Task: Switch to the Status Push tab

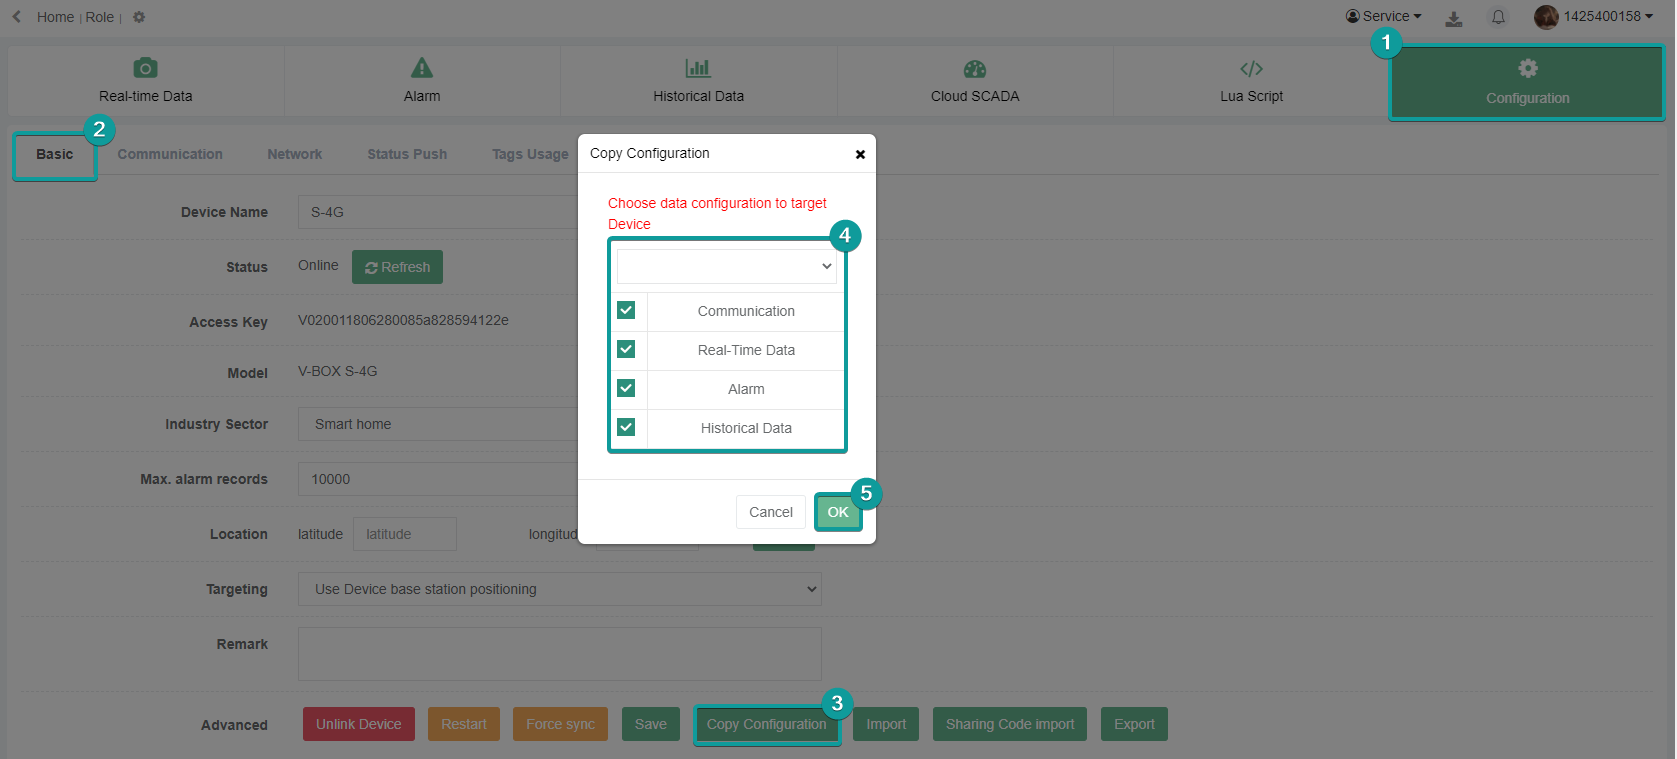Action: 407,154
